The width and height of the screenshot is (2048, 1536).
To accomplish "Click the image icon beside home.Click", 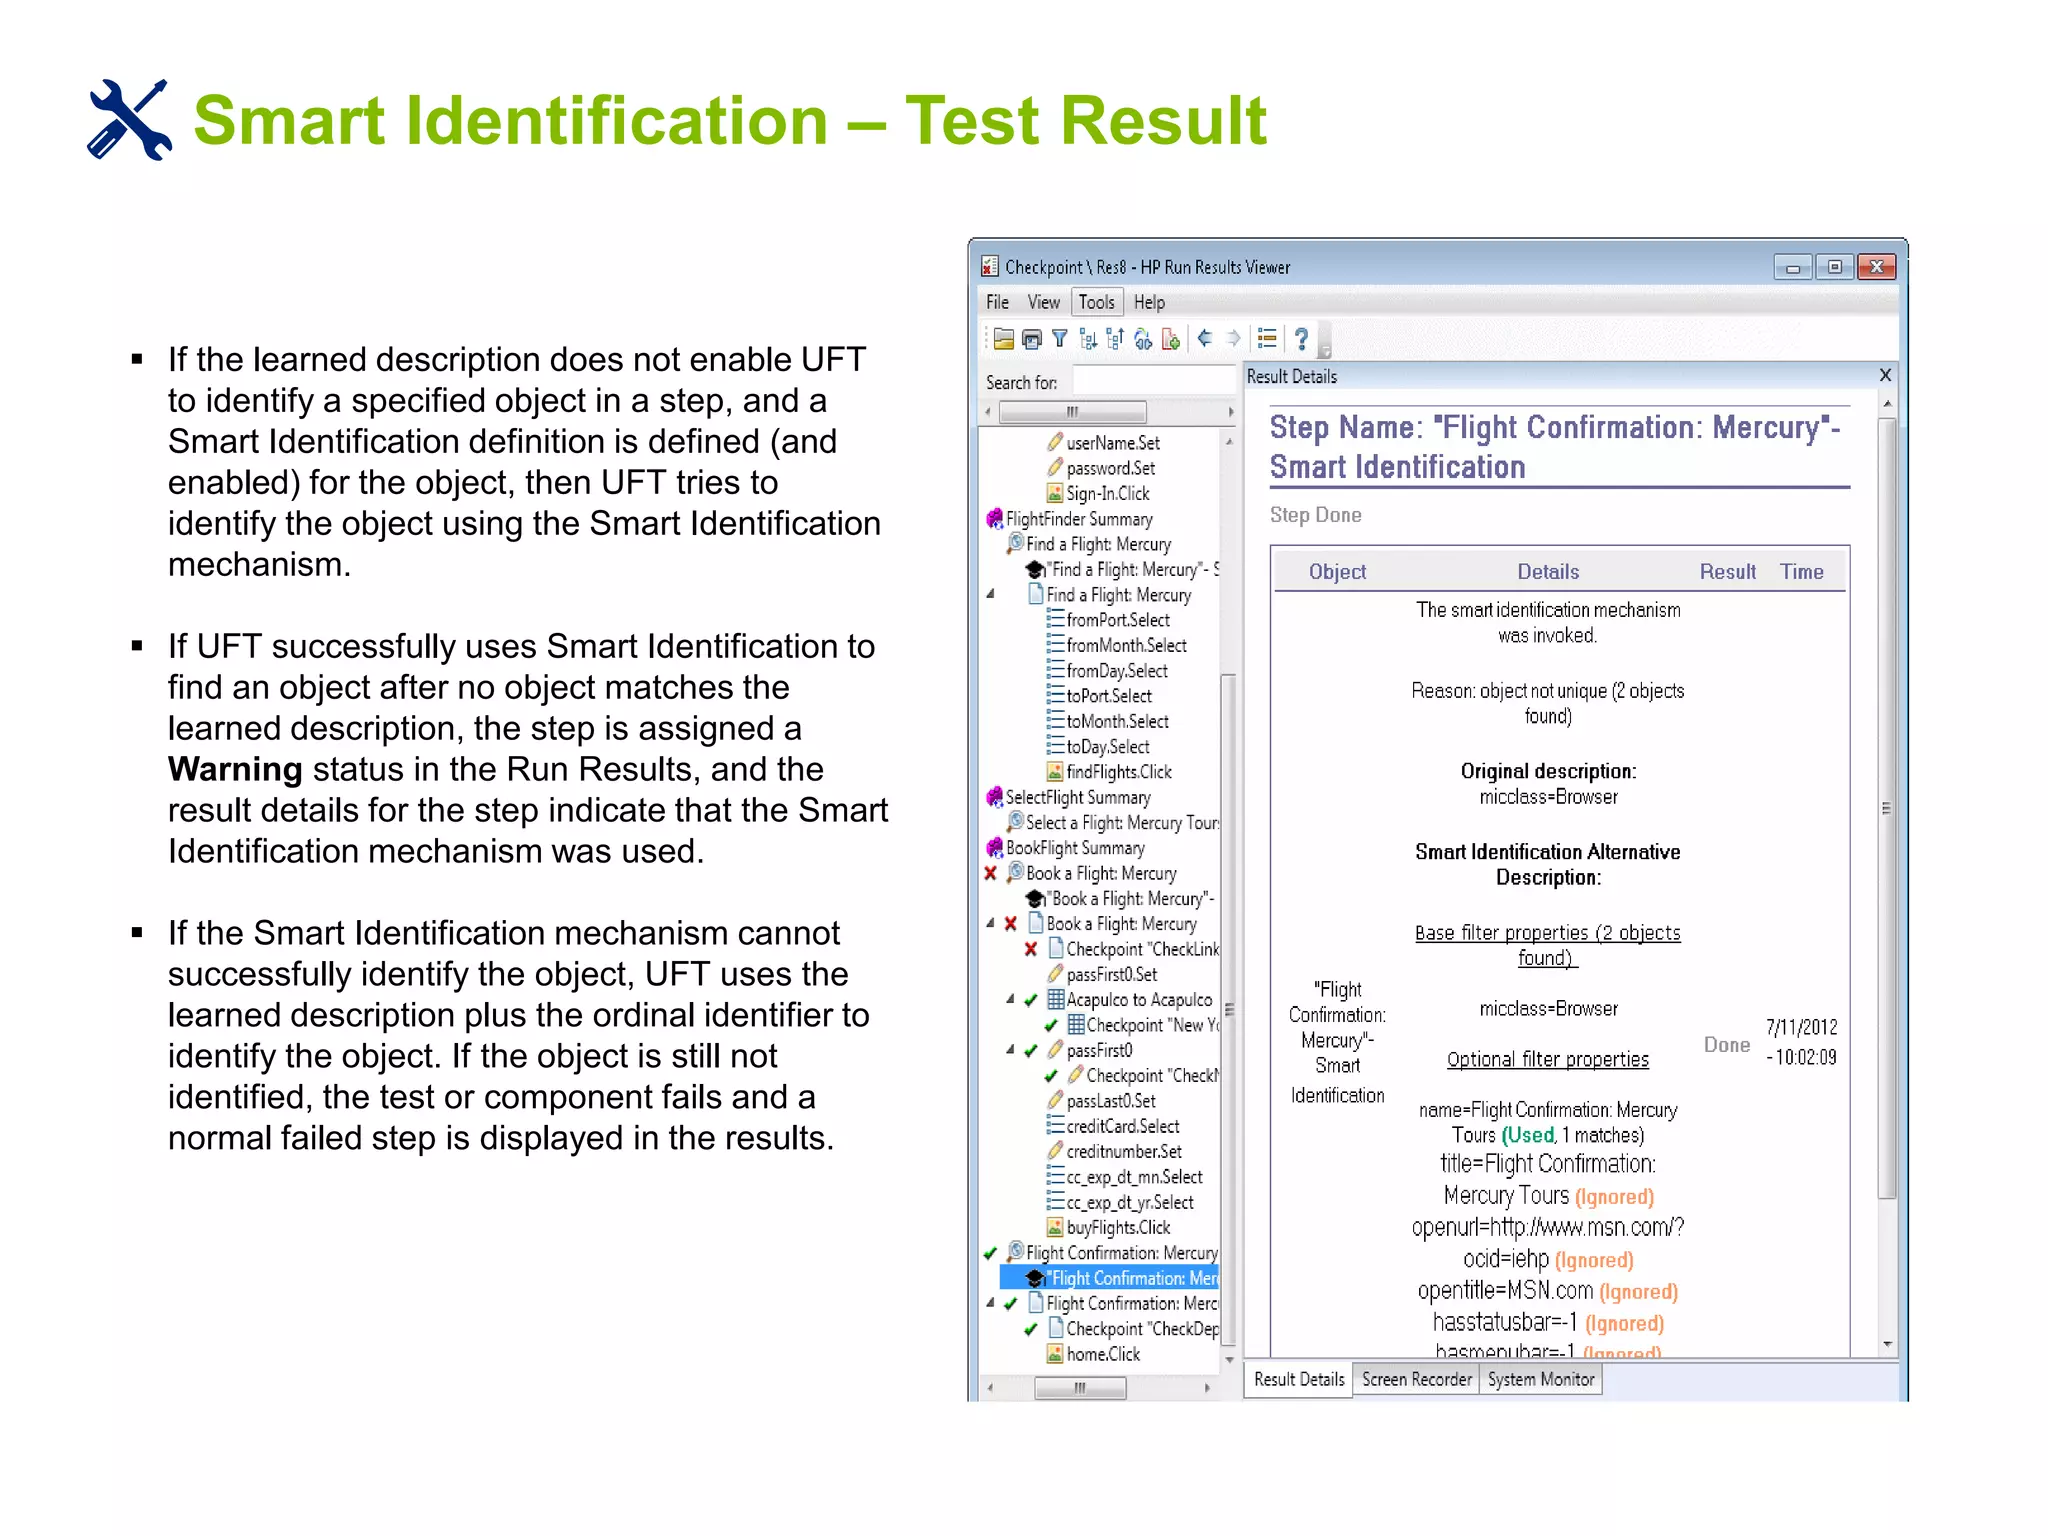I will pyautogui.click(x=1054, y=1353).
